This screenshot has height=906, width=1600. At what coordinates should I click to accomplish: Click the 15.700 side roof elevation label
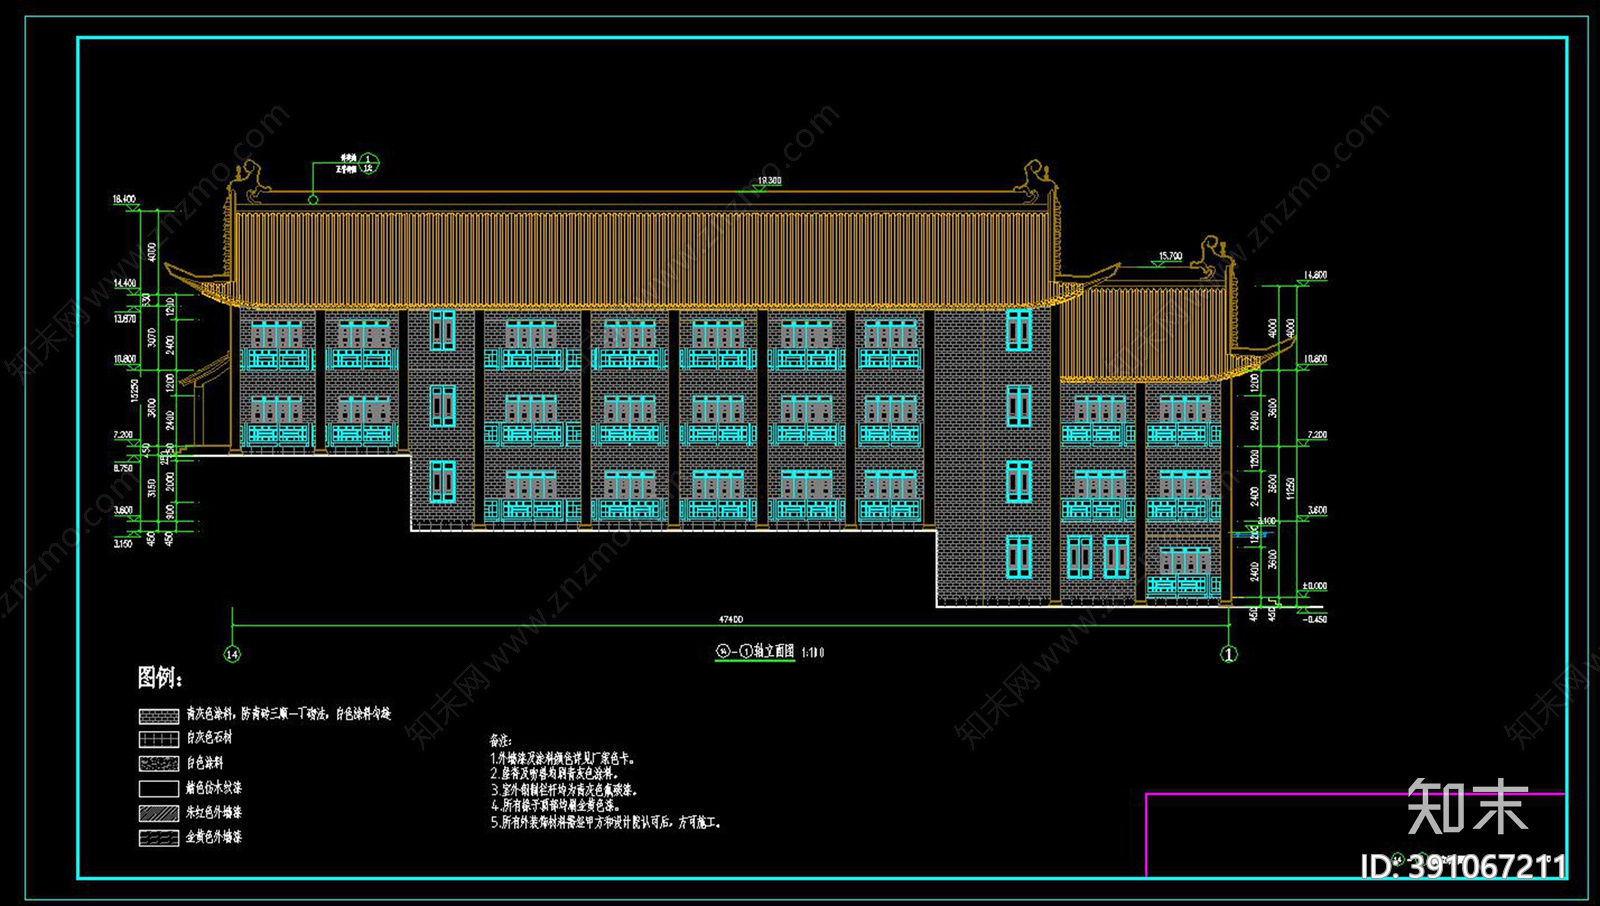point(1170,257)
